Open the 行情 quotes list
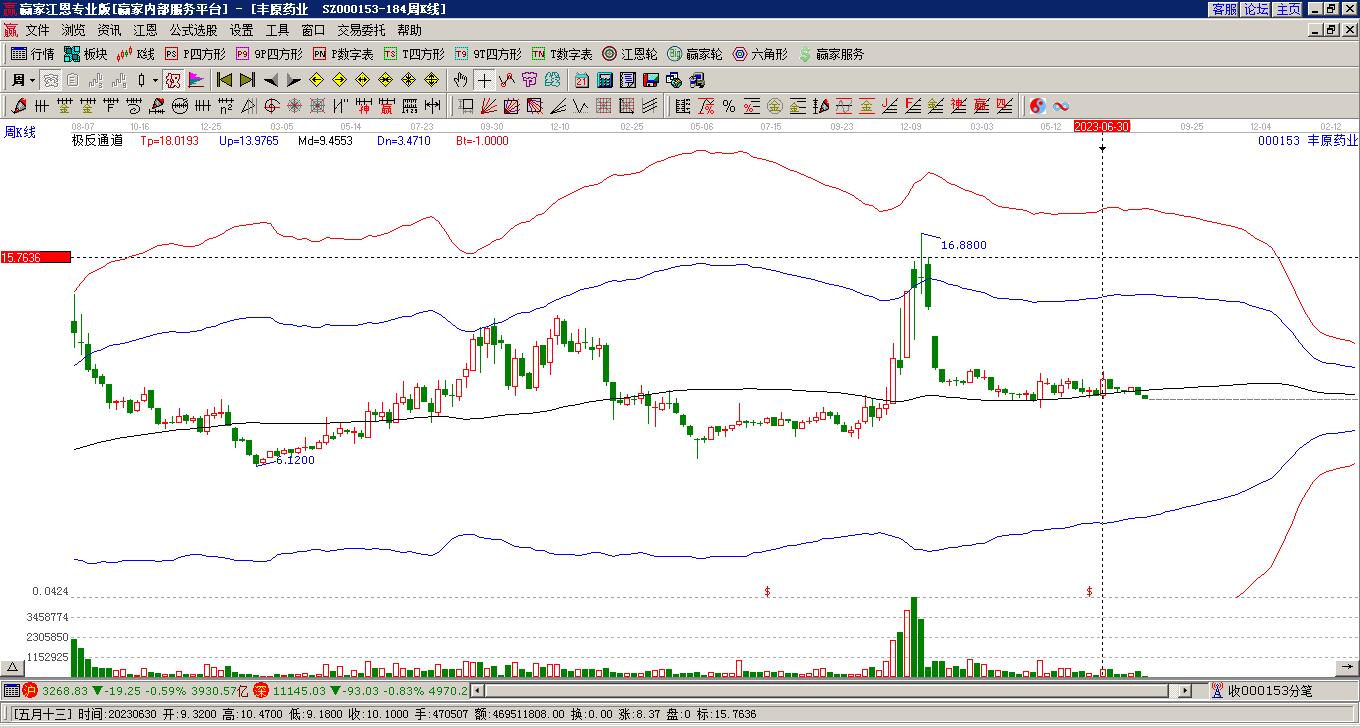Screen dimensions: 1360x728 33,54
